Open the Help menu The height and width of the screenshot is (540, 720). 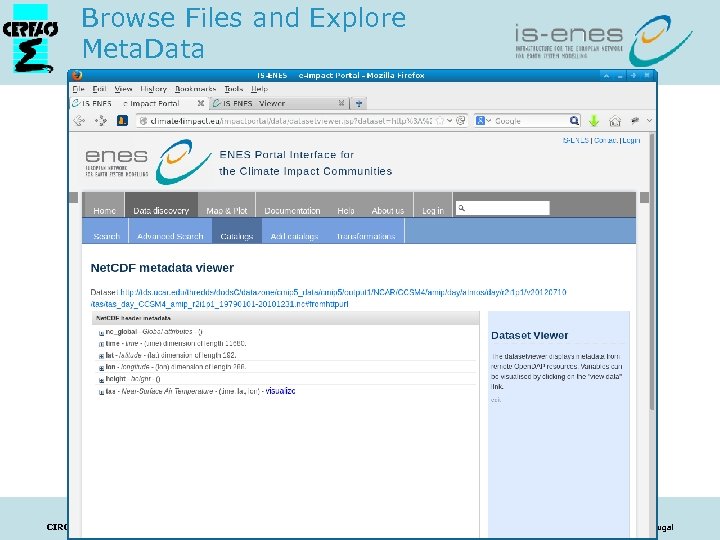[259, 89]
